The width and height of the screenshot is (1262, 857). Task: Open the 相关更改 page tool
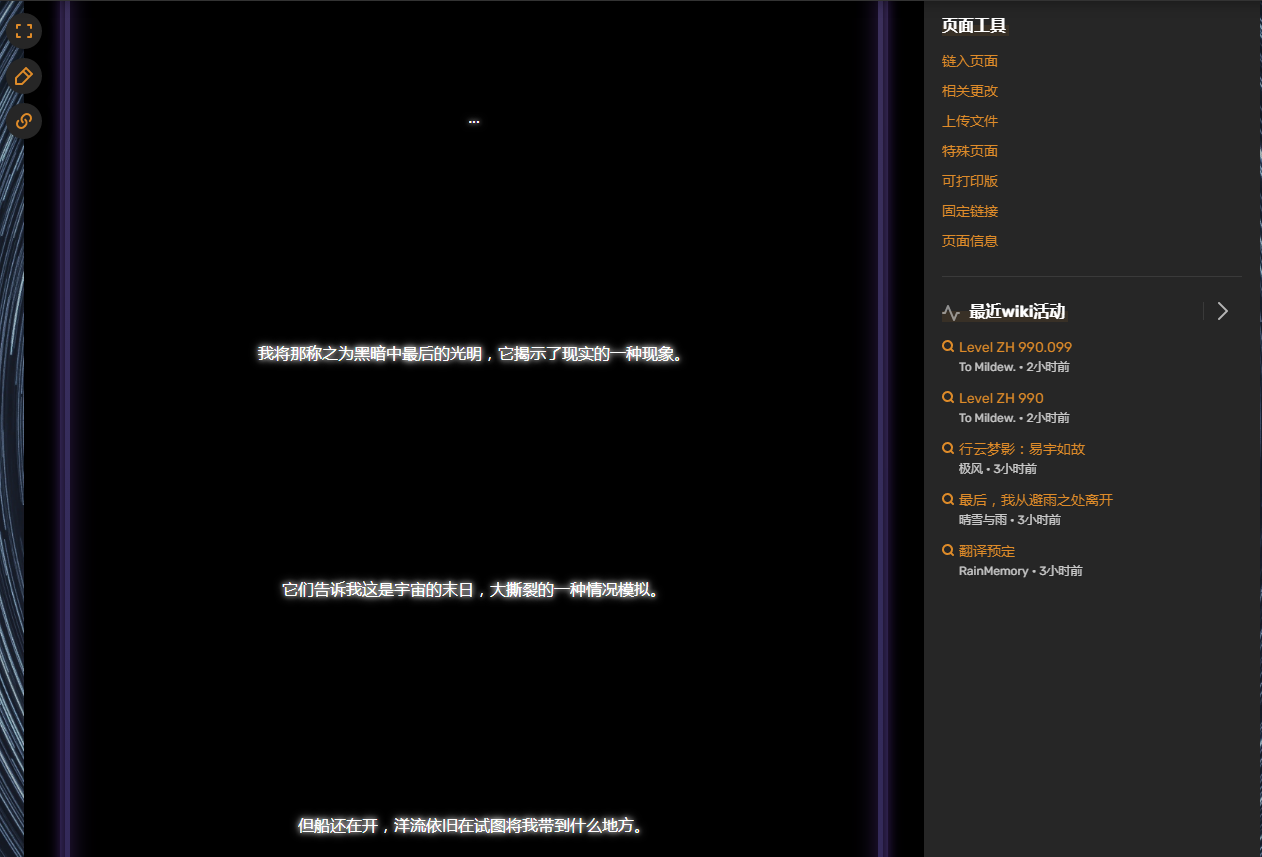[969, 91]
